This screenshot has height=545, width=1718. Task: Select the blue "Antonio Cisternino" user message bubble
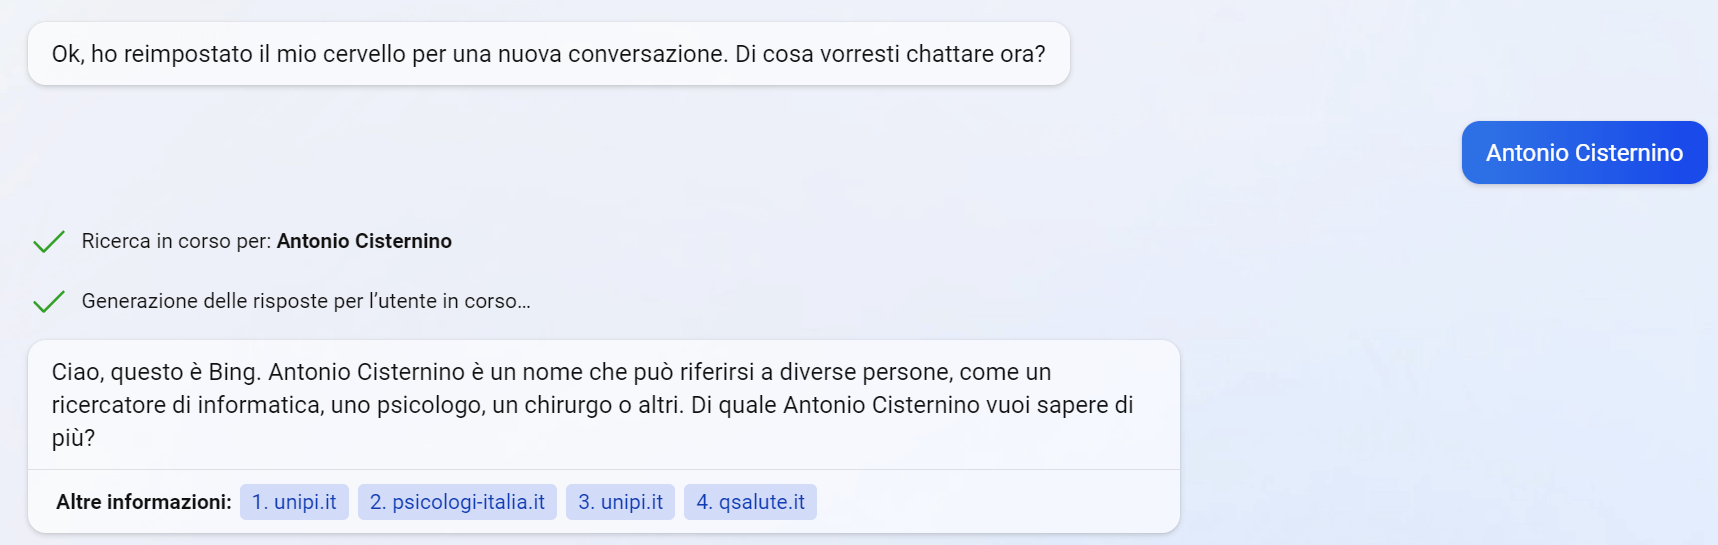(x=1584, y=153)
